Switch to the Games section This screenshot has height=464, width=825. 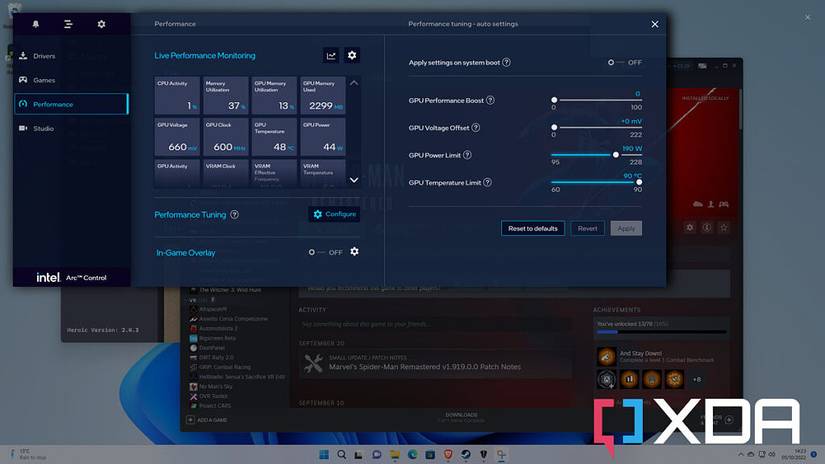pos(43,80)
